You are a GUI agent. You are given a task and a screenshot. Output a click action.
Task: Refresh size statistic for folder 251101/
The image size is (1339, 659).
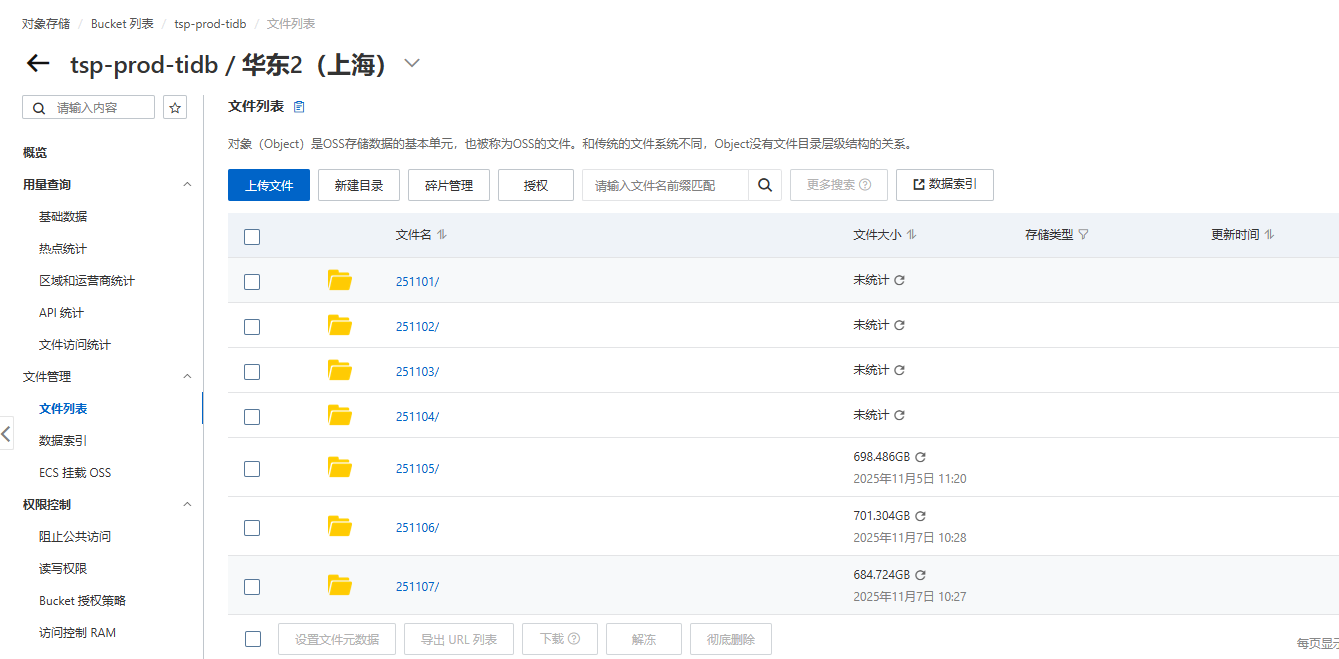pos(899,281)
